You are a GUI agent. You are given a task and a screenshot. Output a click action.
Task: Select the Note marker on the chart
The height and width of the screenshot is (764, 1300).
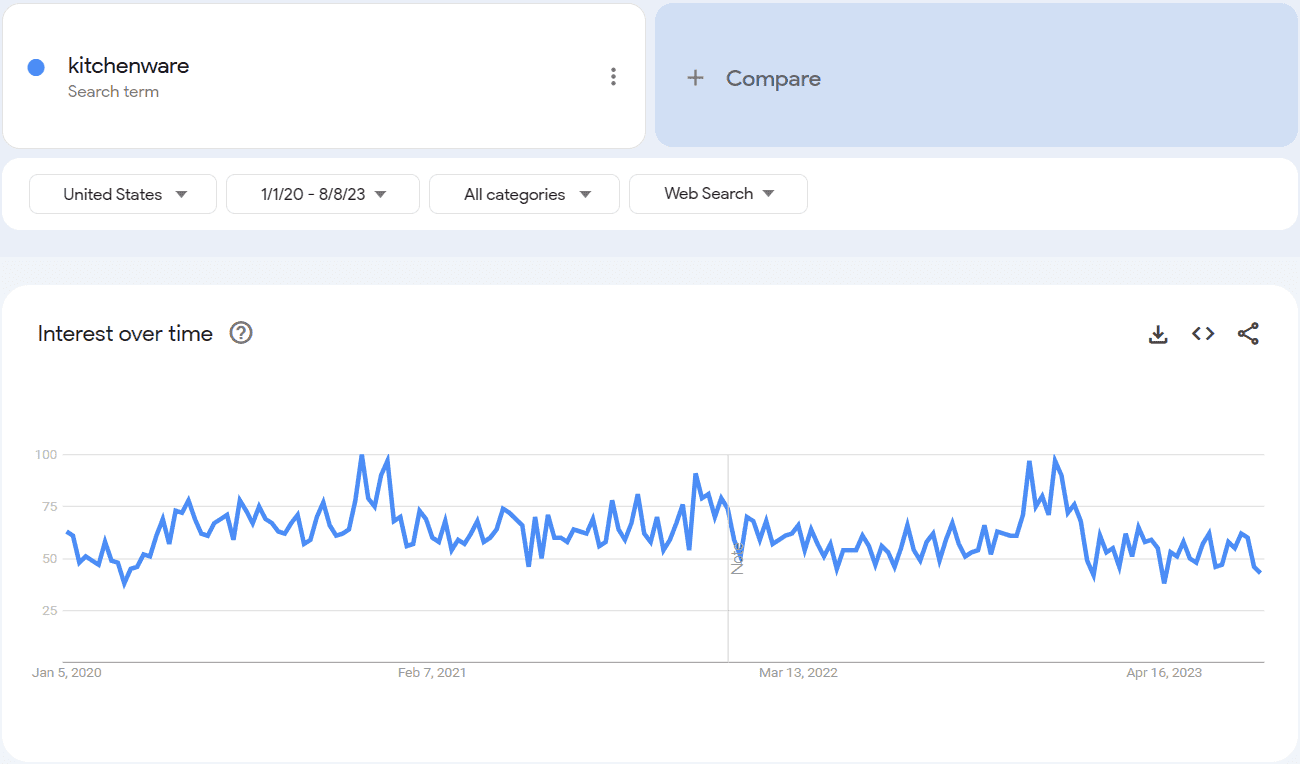(737, 558)
